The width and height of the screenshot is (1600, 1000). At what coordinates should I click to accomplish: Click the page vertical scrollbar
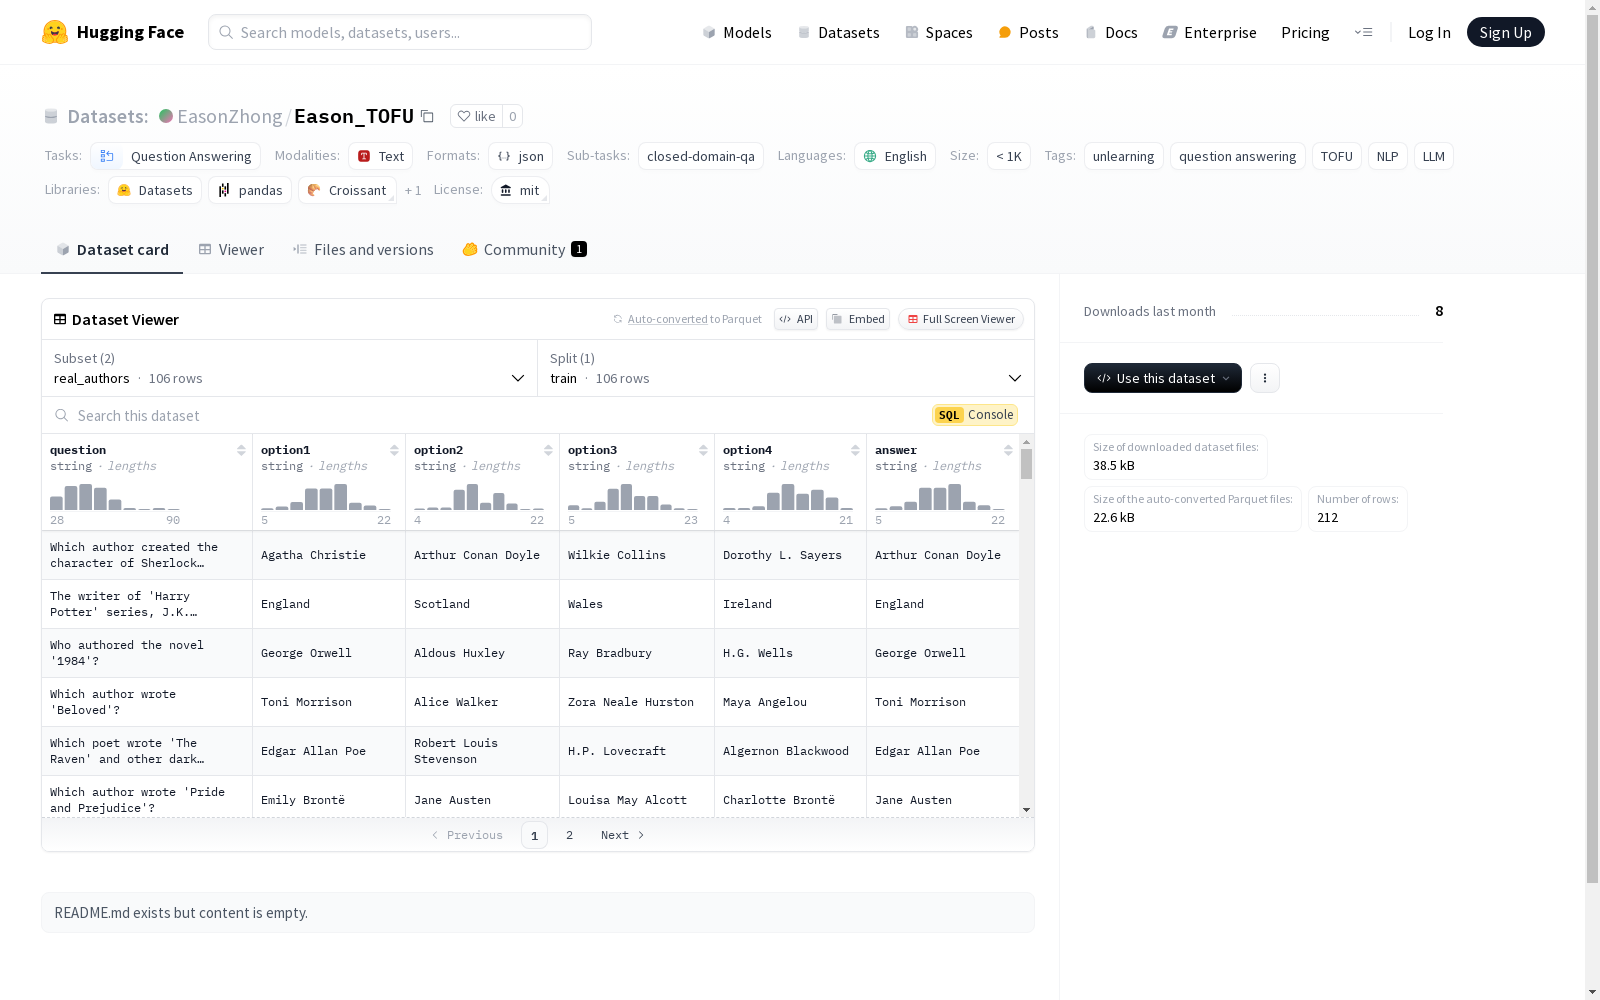[x=1592, y=450]
